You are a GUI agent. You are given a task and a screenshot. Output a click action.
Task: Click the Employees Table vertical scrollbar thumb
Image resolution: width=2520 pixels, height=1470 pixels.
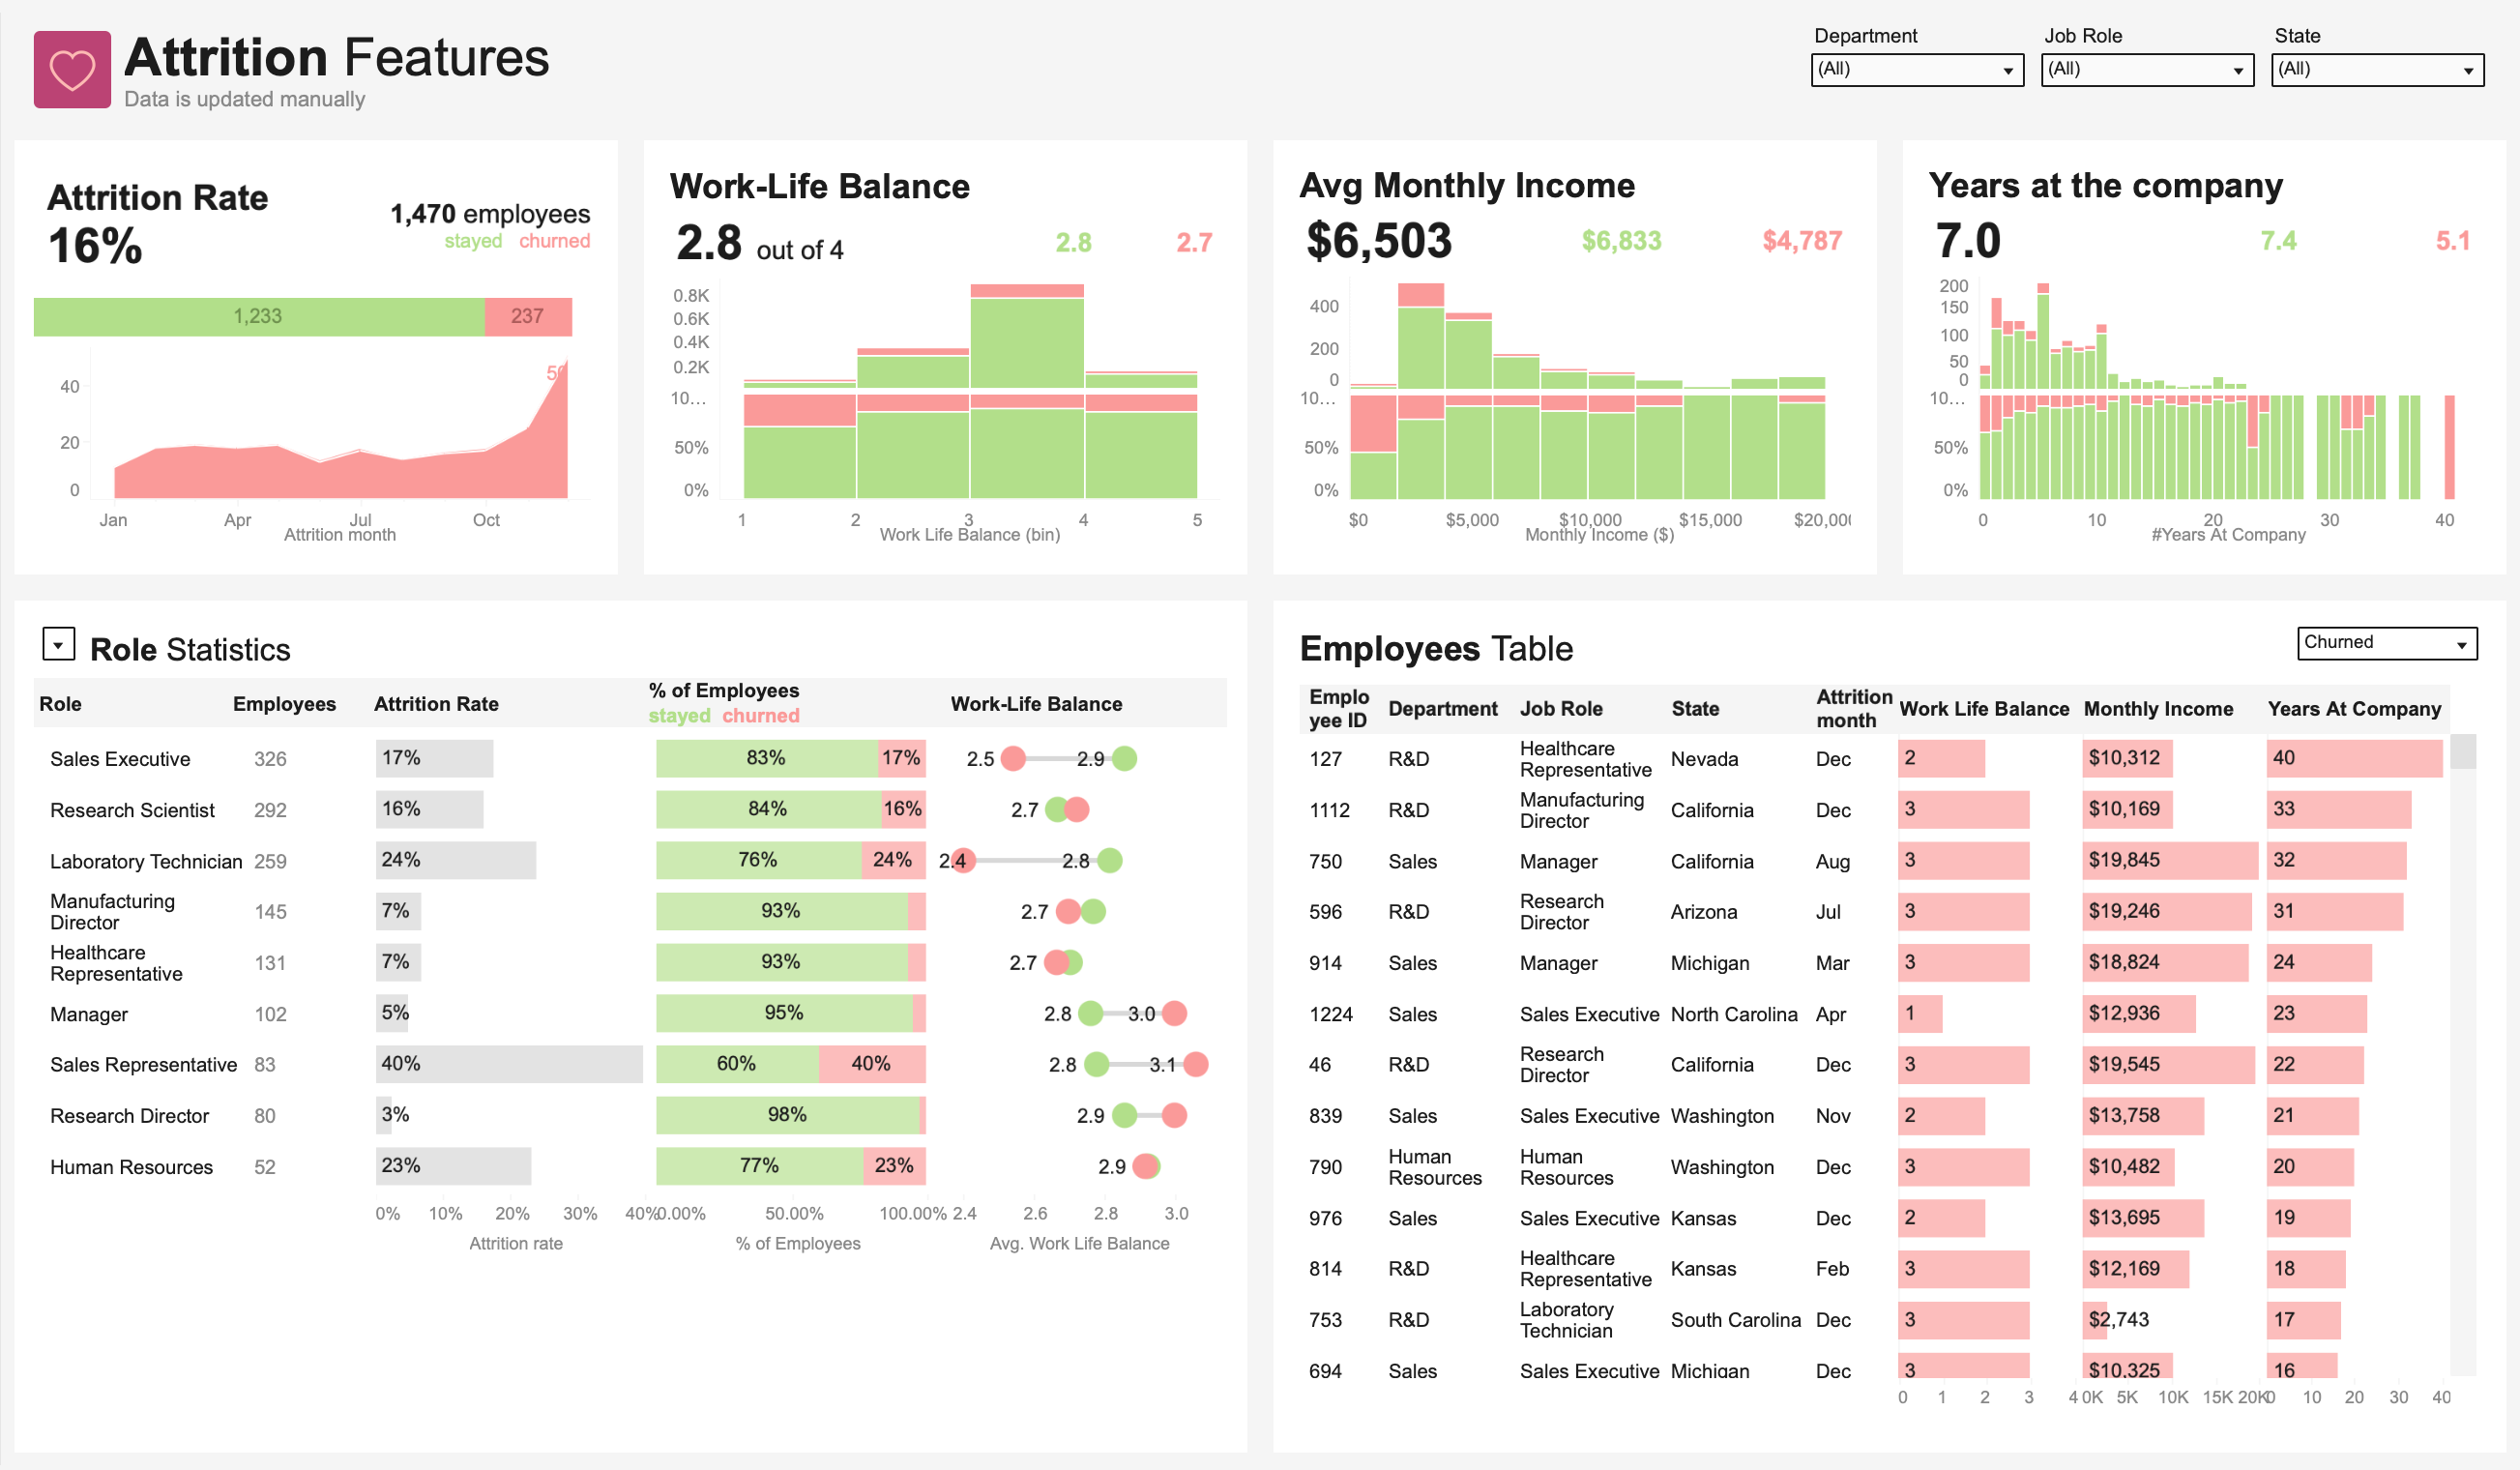[2462, 751]
